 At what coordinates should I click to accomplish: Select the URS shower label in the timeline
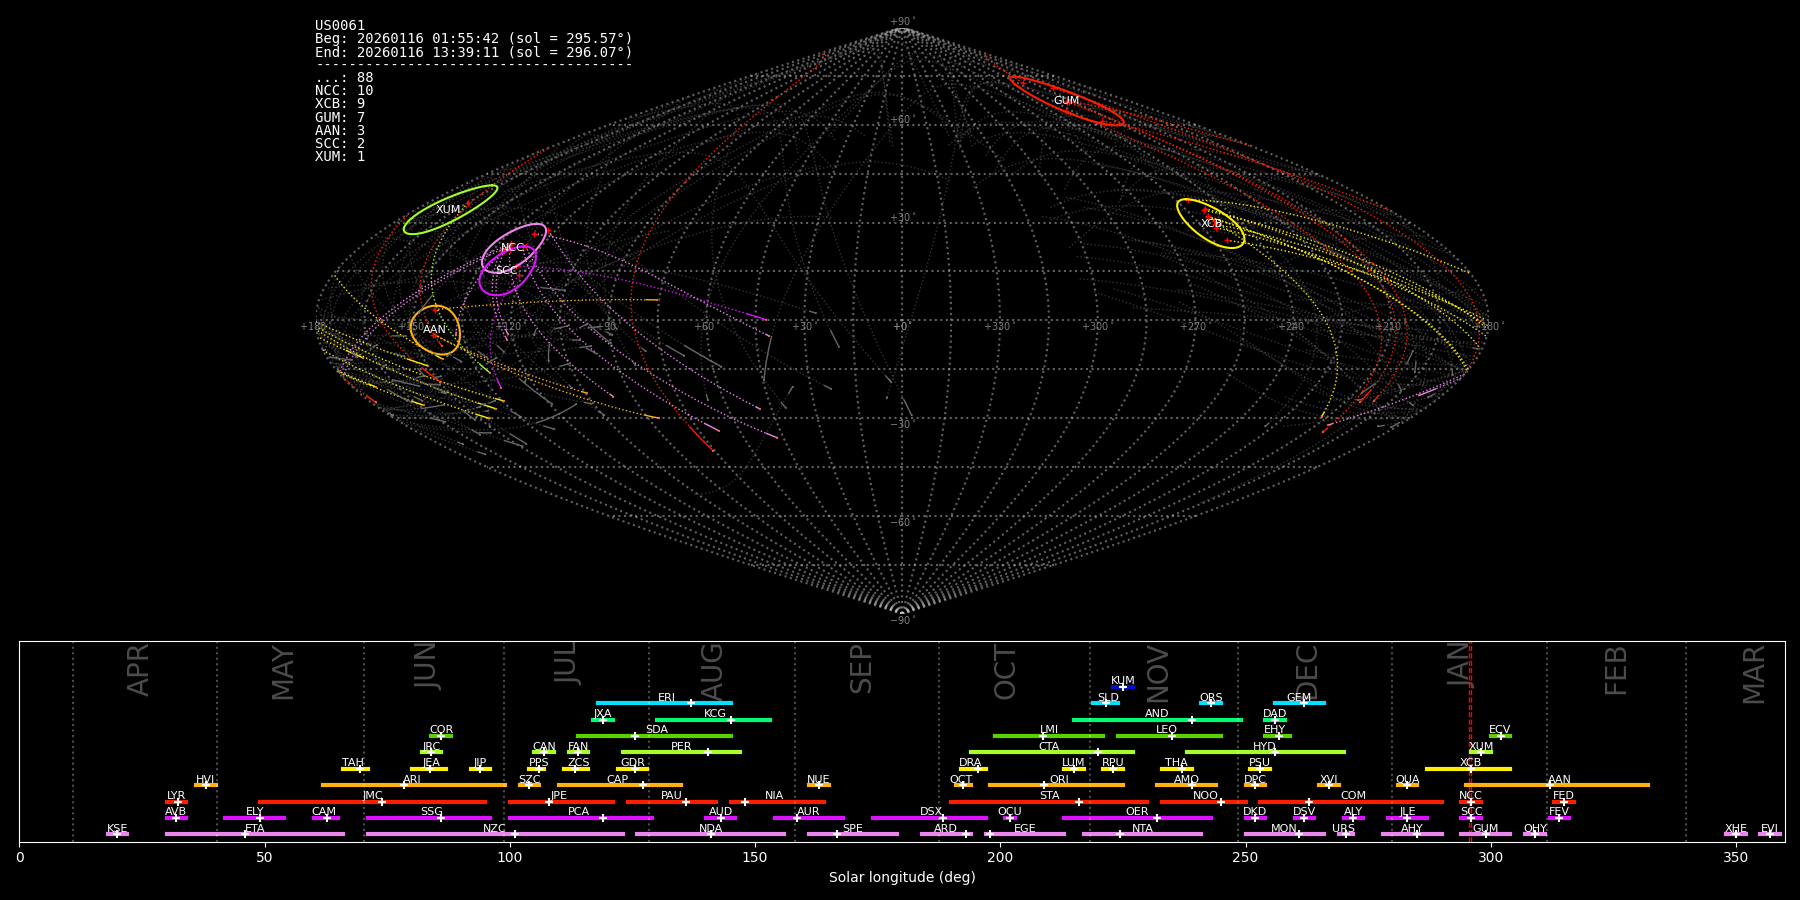point(1343,829)
